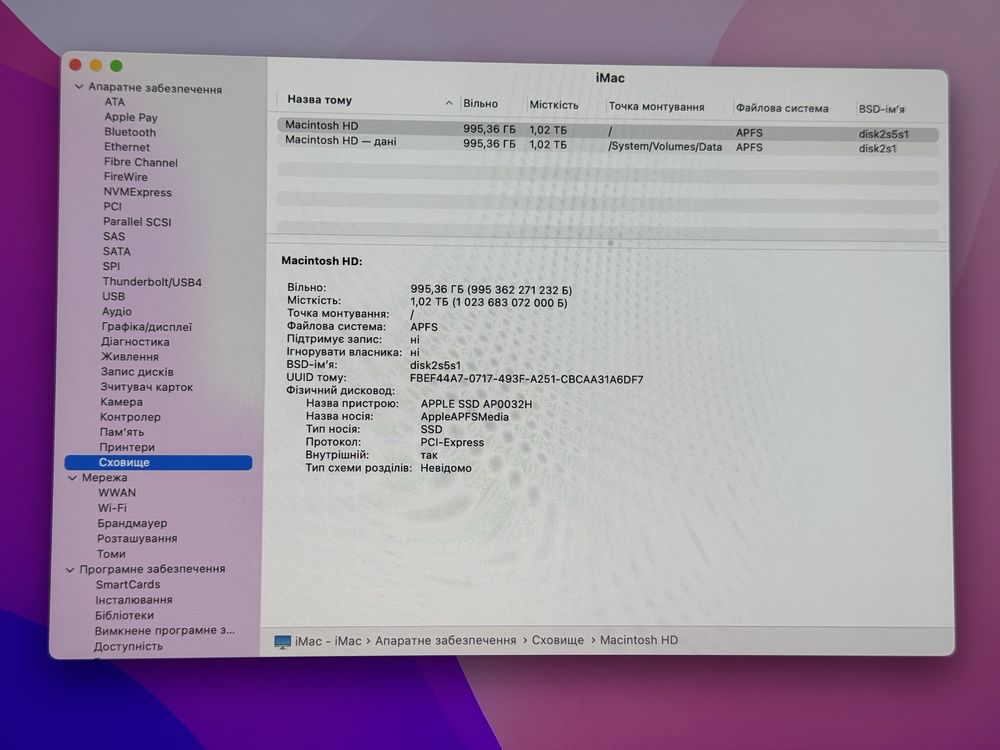Sort by Точка монтування column header
Image resolution: width=1000 pixels, height=750 pixels.
click(656, 107)
